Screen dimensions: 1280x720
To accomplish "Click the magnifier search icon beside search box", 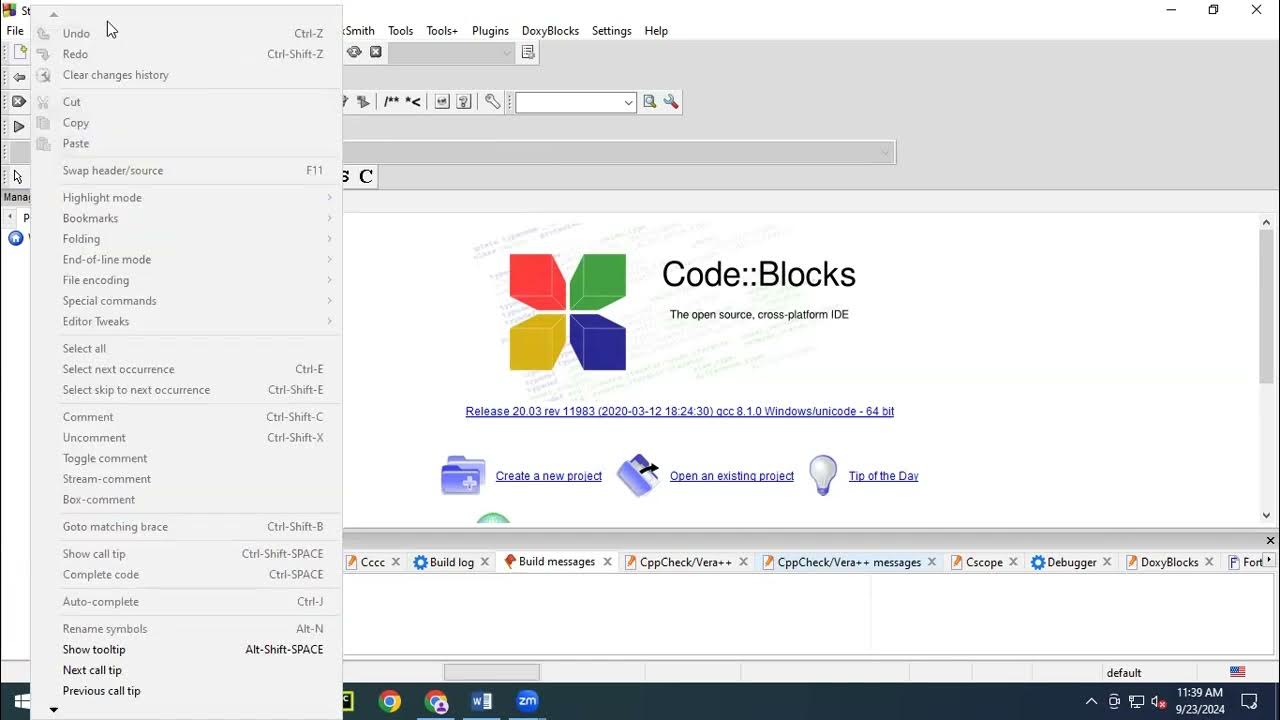I will coord(650,102).
